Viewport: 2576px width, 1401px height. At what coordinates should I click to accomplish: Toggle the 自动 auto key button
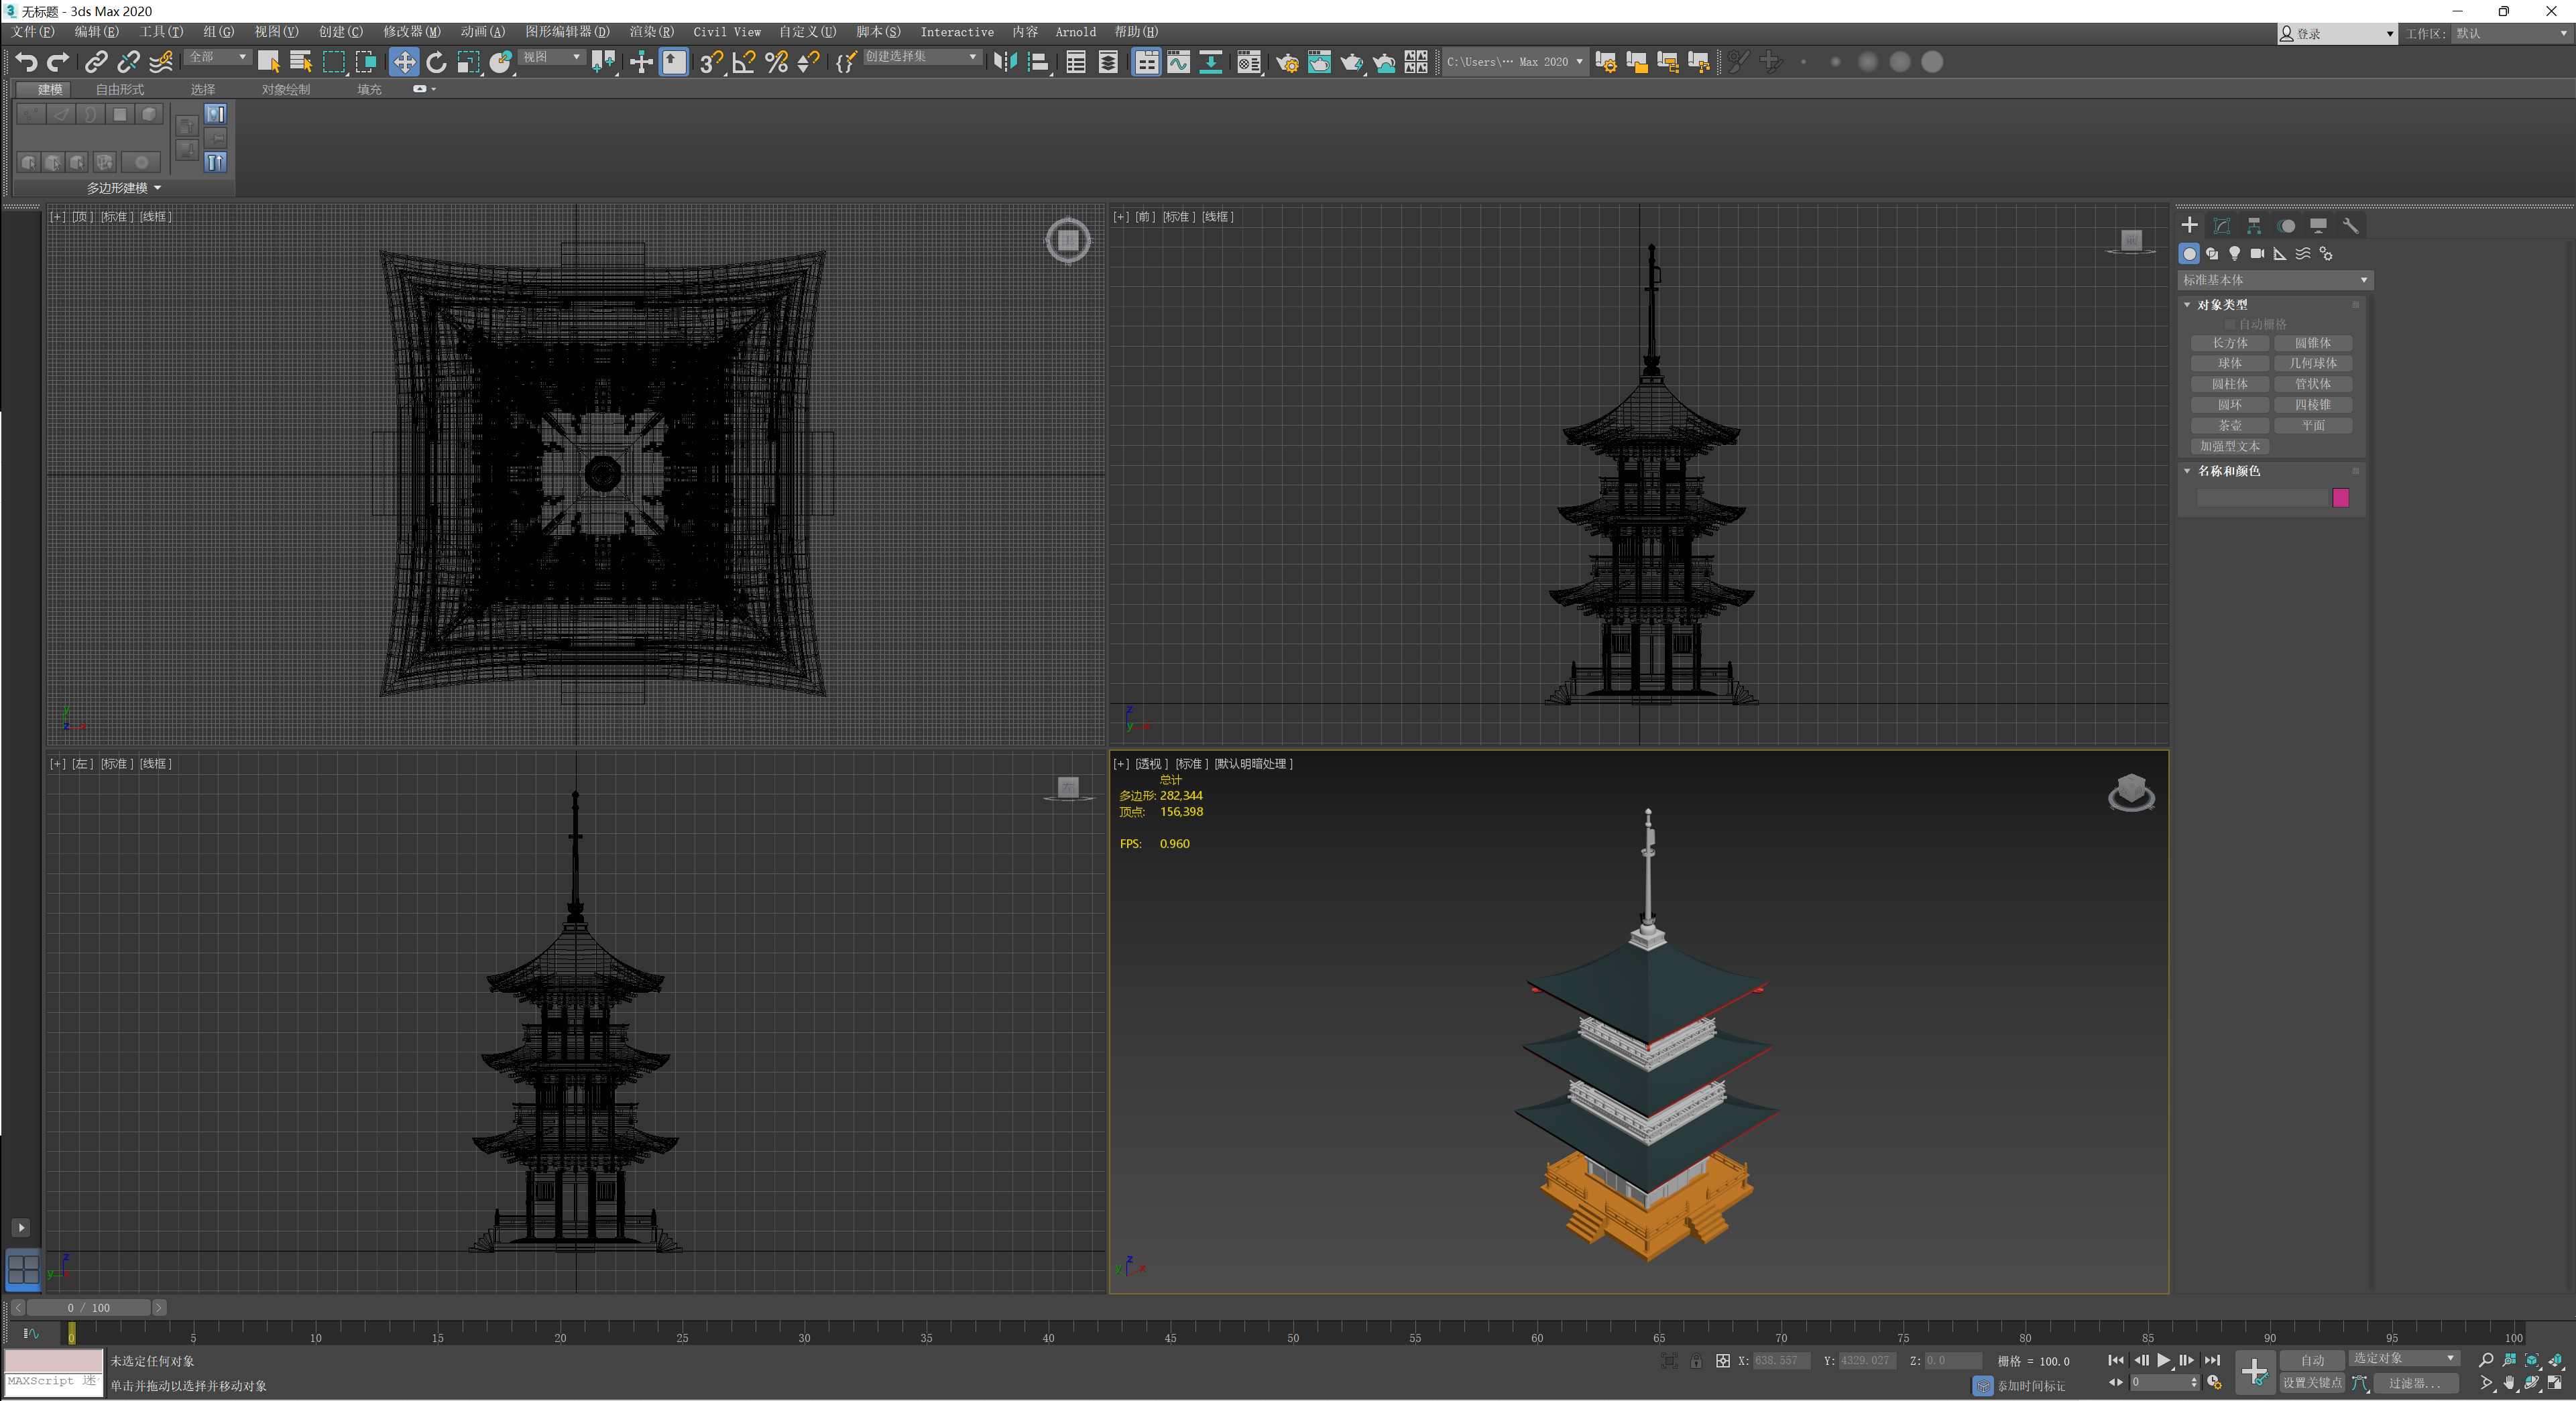point(2311,1360)
